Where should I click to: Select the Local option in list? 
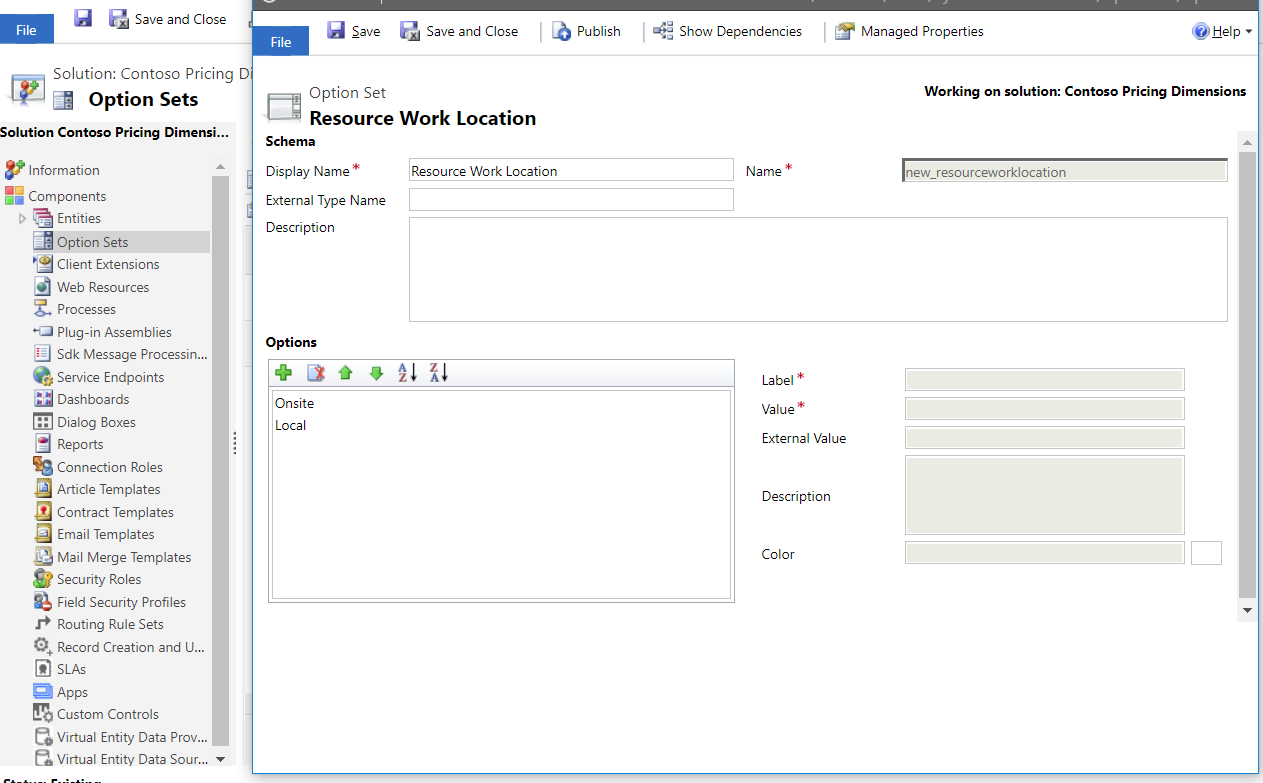290,425
